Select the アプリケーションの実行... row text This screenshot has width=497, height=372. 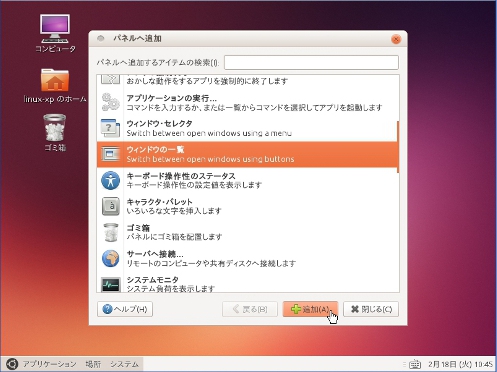click(171, 98)
